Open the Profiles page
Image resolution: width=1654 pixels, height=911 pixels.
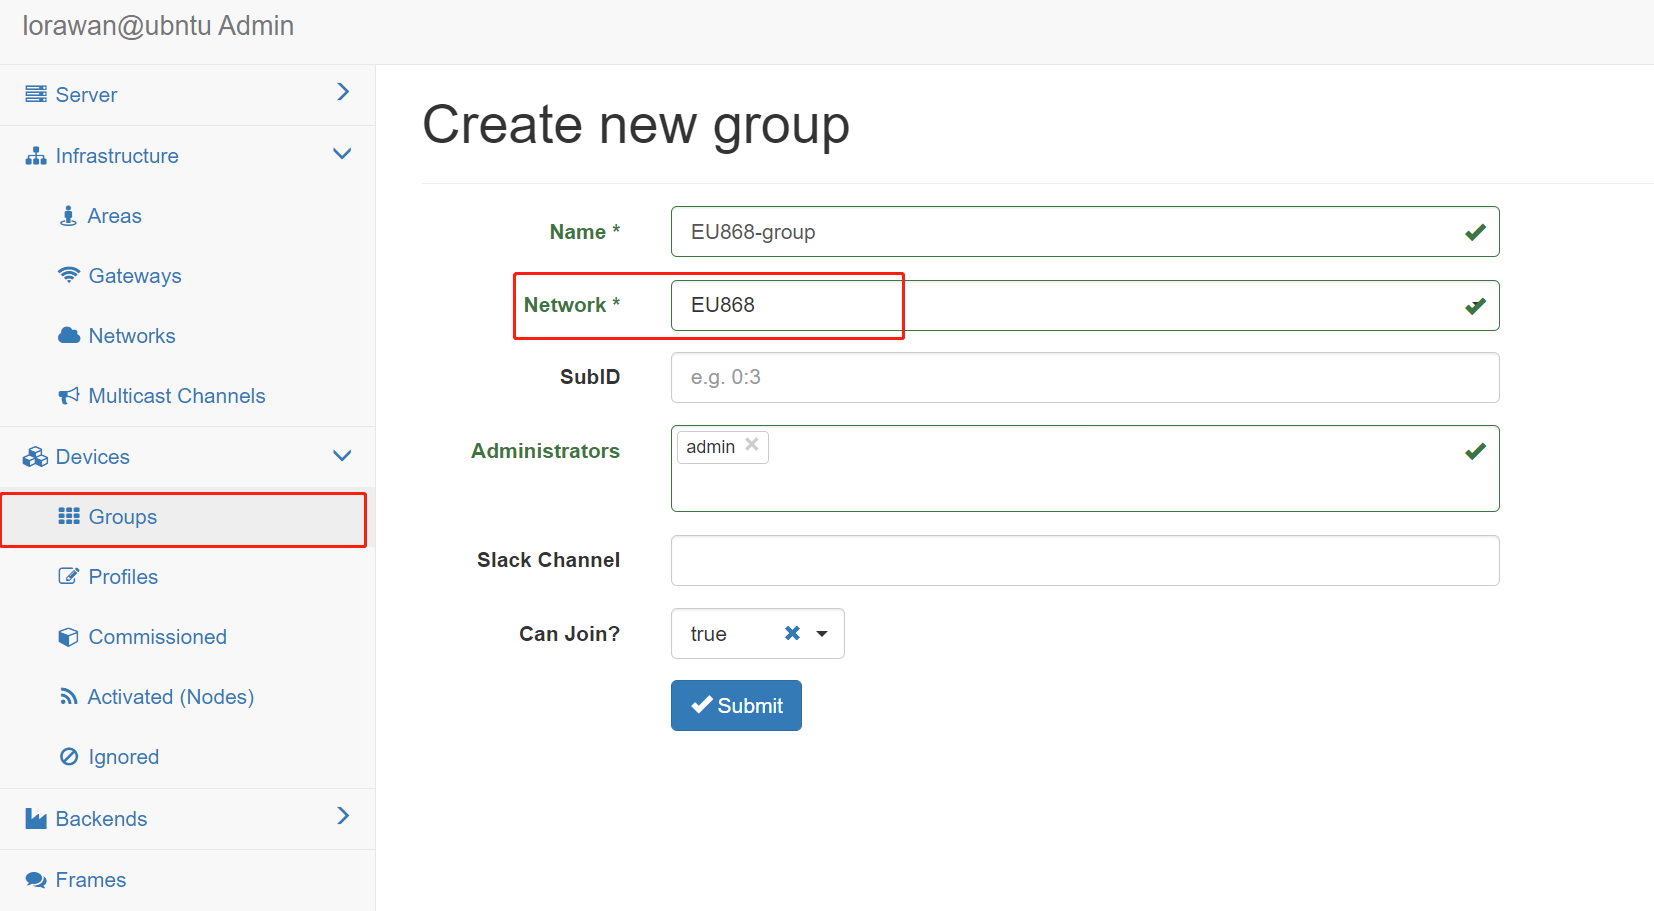tap(188, 577)
